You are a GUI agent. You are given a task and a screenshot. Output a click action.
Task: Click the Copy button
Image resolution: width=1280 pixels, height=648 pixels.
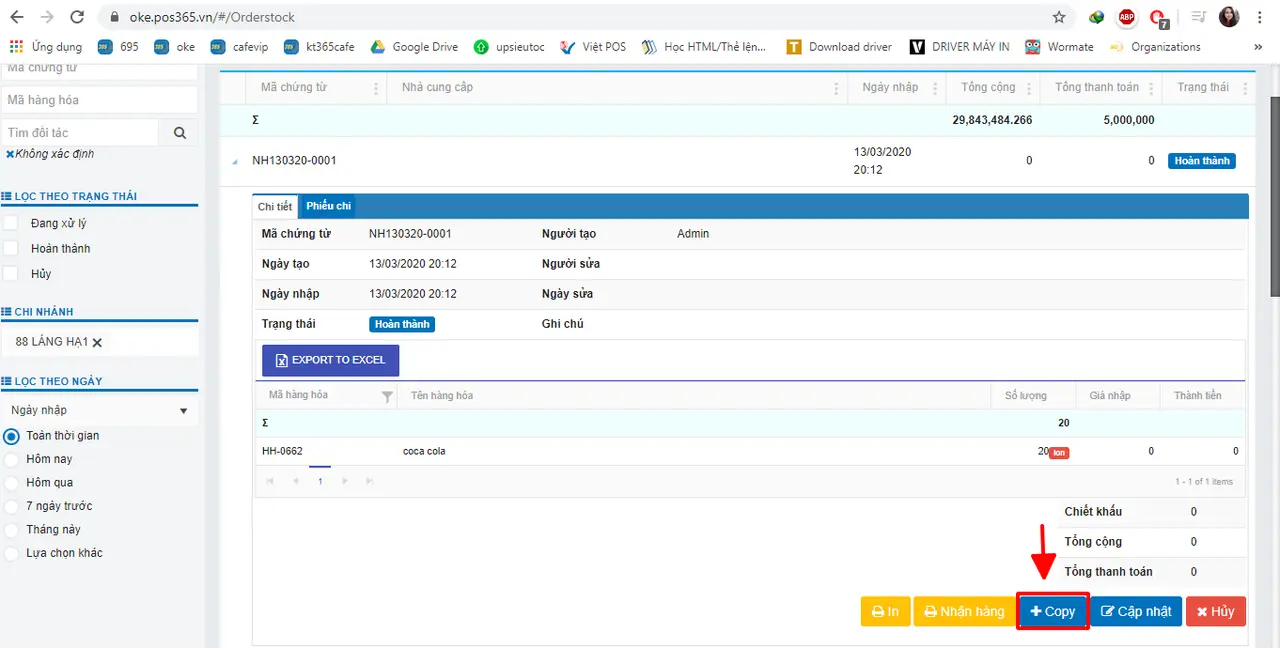(1053, 611)
